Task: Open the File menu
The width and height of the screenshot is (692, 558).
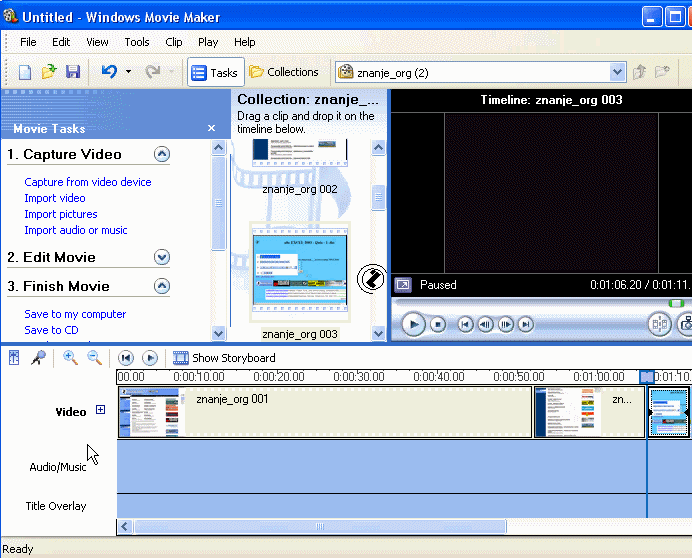Action: [x=28, y=42]
